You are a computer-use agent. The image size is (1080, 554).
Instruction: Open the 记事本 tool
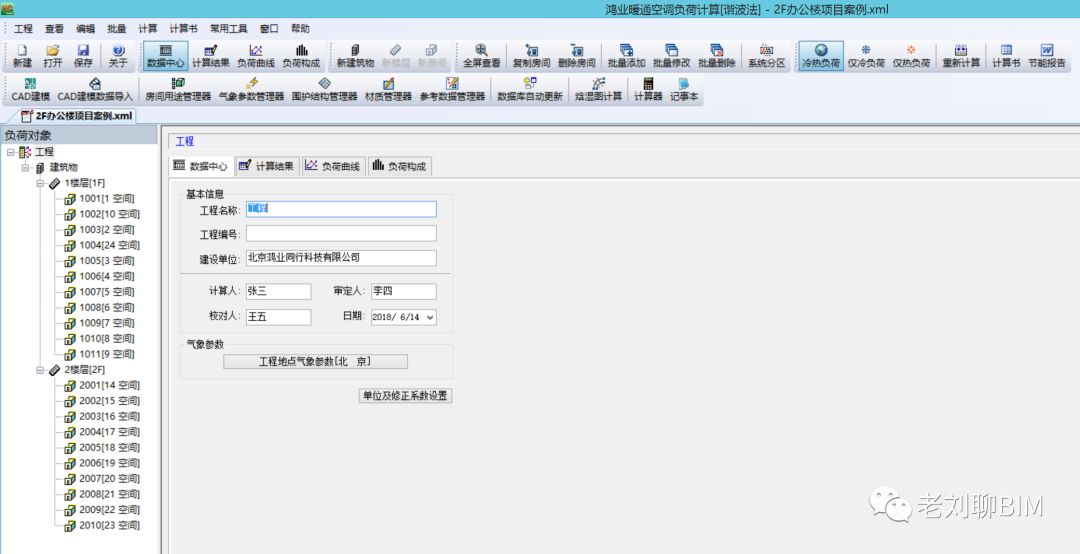(684, 90)
